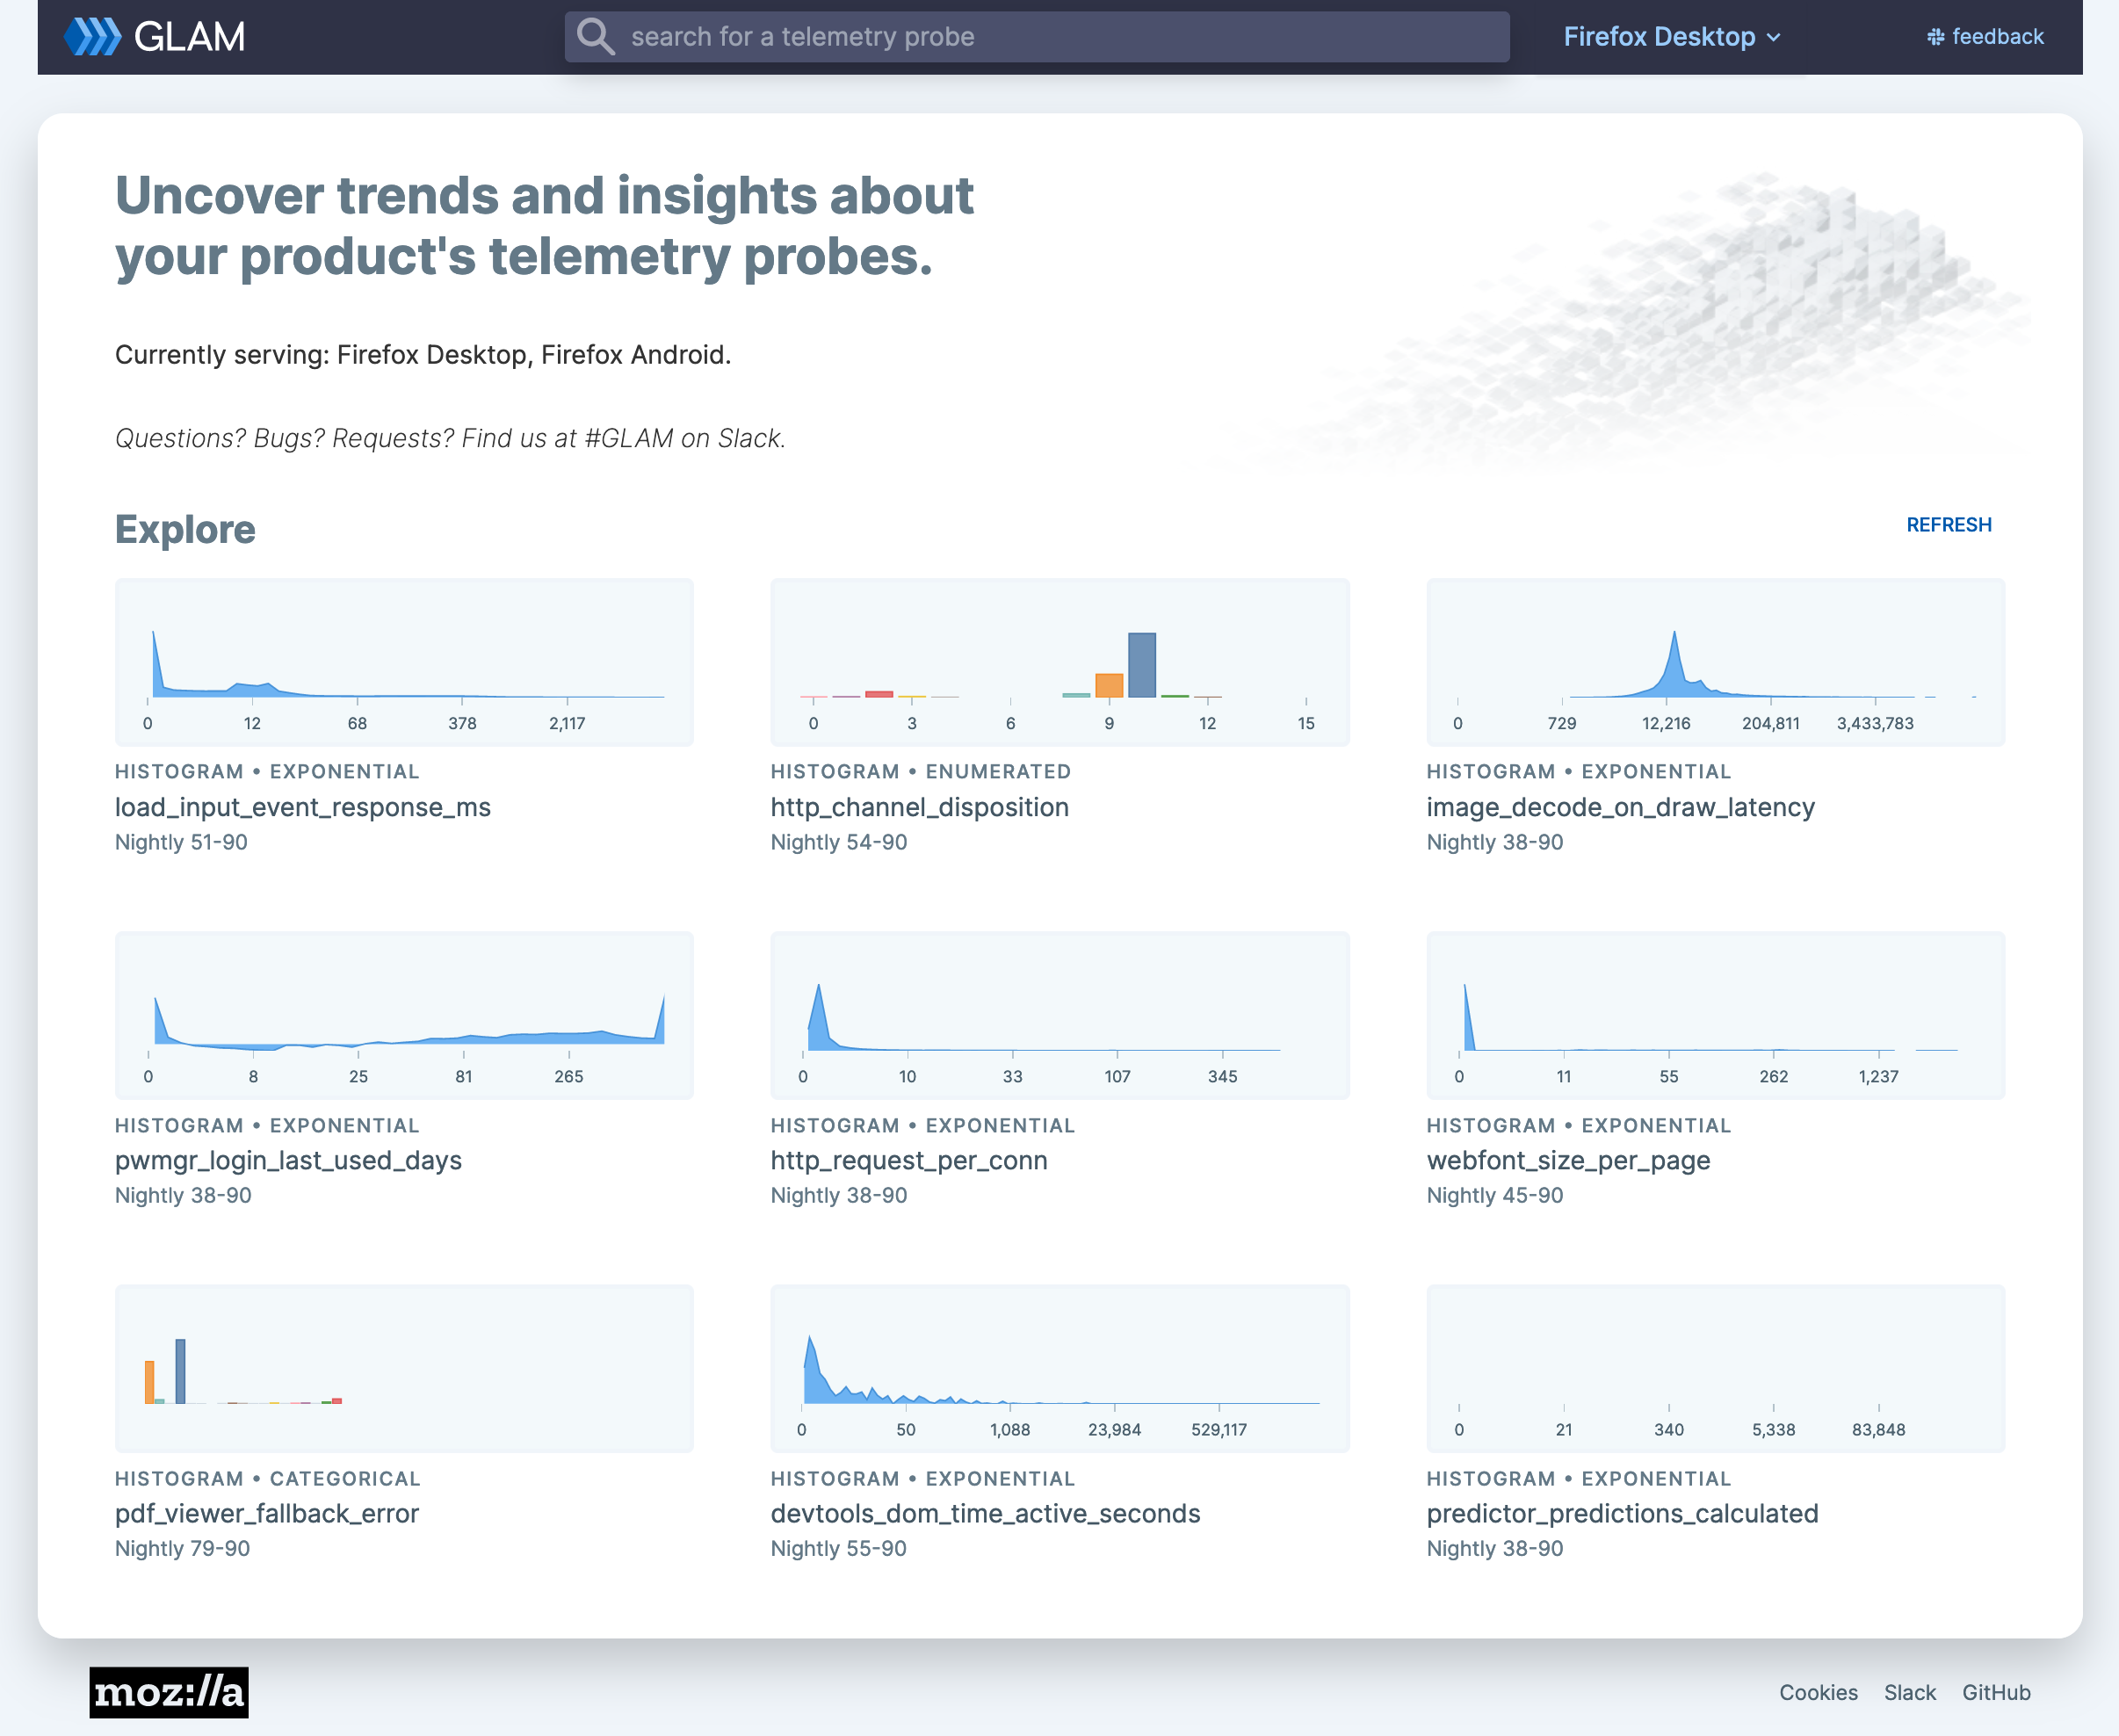Open the Cookies footer link

click(x=1818, y=1692)
